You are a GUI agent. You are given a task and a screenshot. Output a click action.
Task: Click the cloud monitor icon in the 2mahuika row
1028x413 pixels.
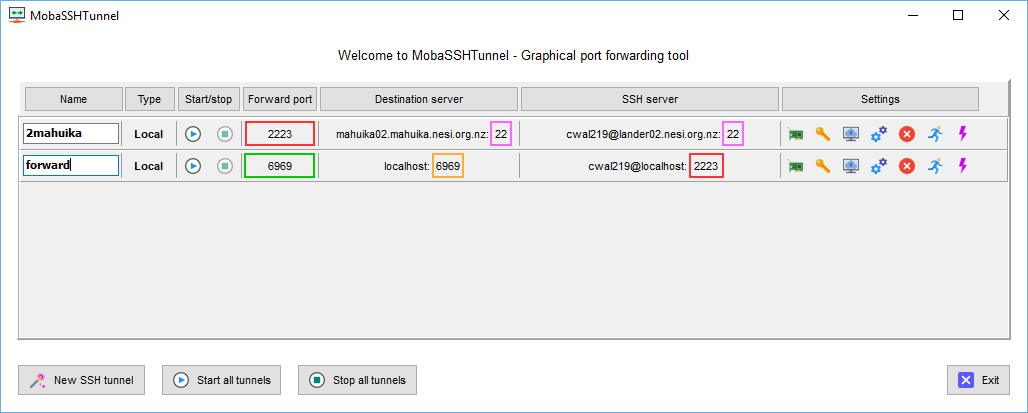coord(850,134)
